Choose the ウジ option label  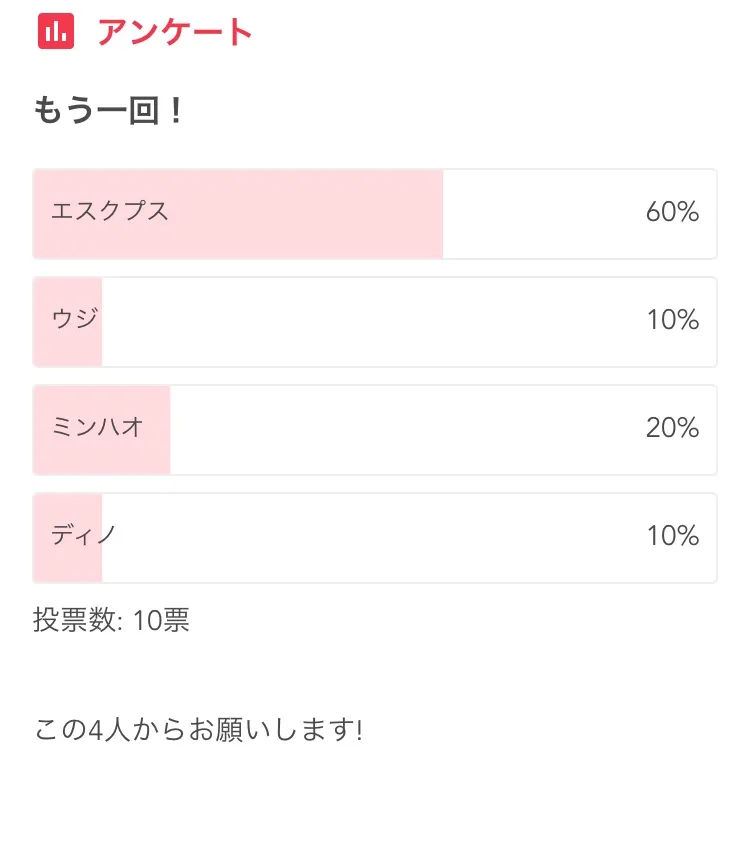[x=75, y=320]
